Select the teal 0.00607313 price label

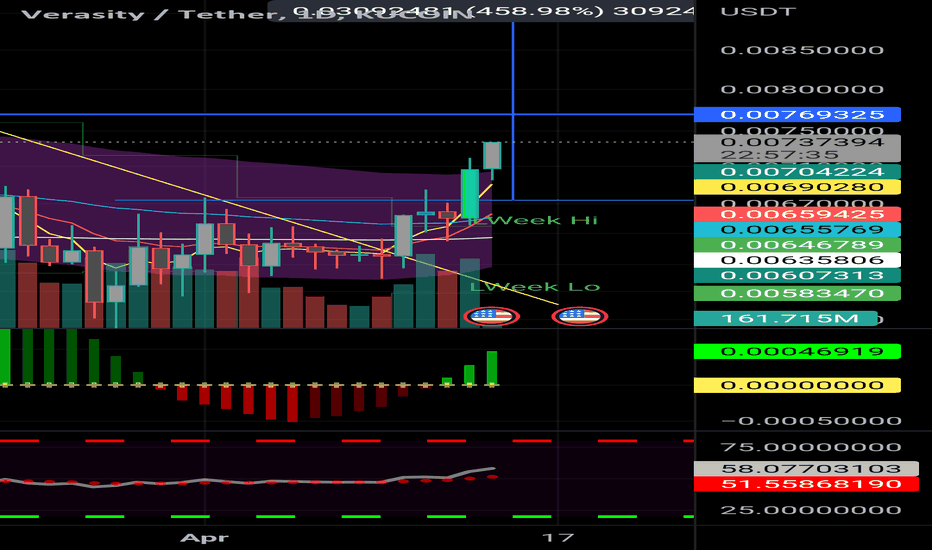(x=797, y=275)
